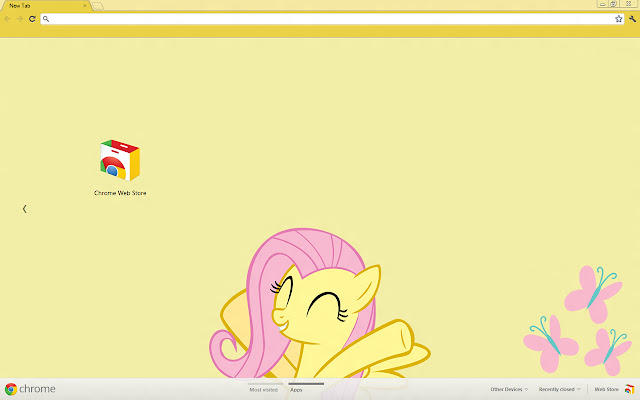Open a new tab with the new-tab button
This screenshot has width=640, height=400.
point(98,6)
